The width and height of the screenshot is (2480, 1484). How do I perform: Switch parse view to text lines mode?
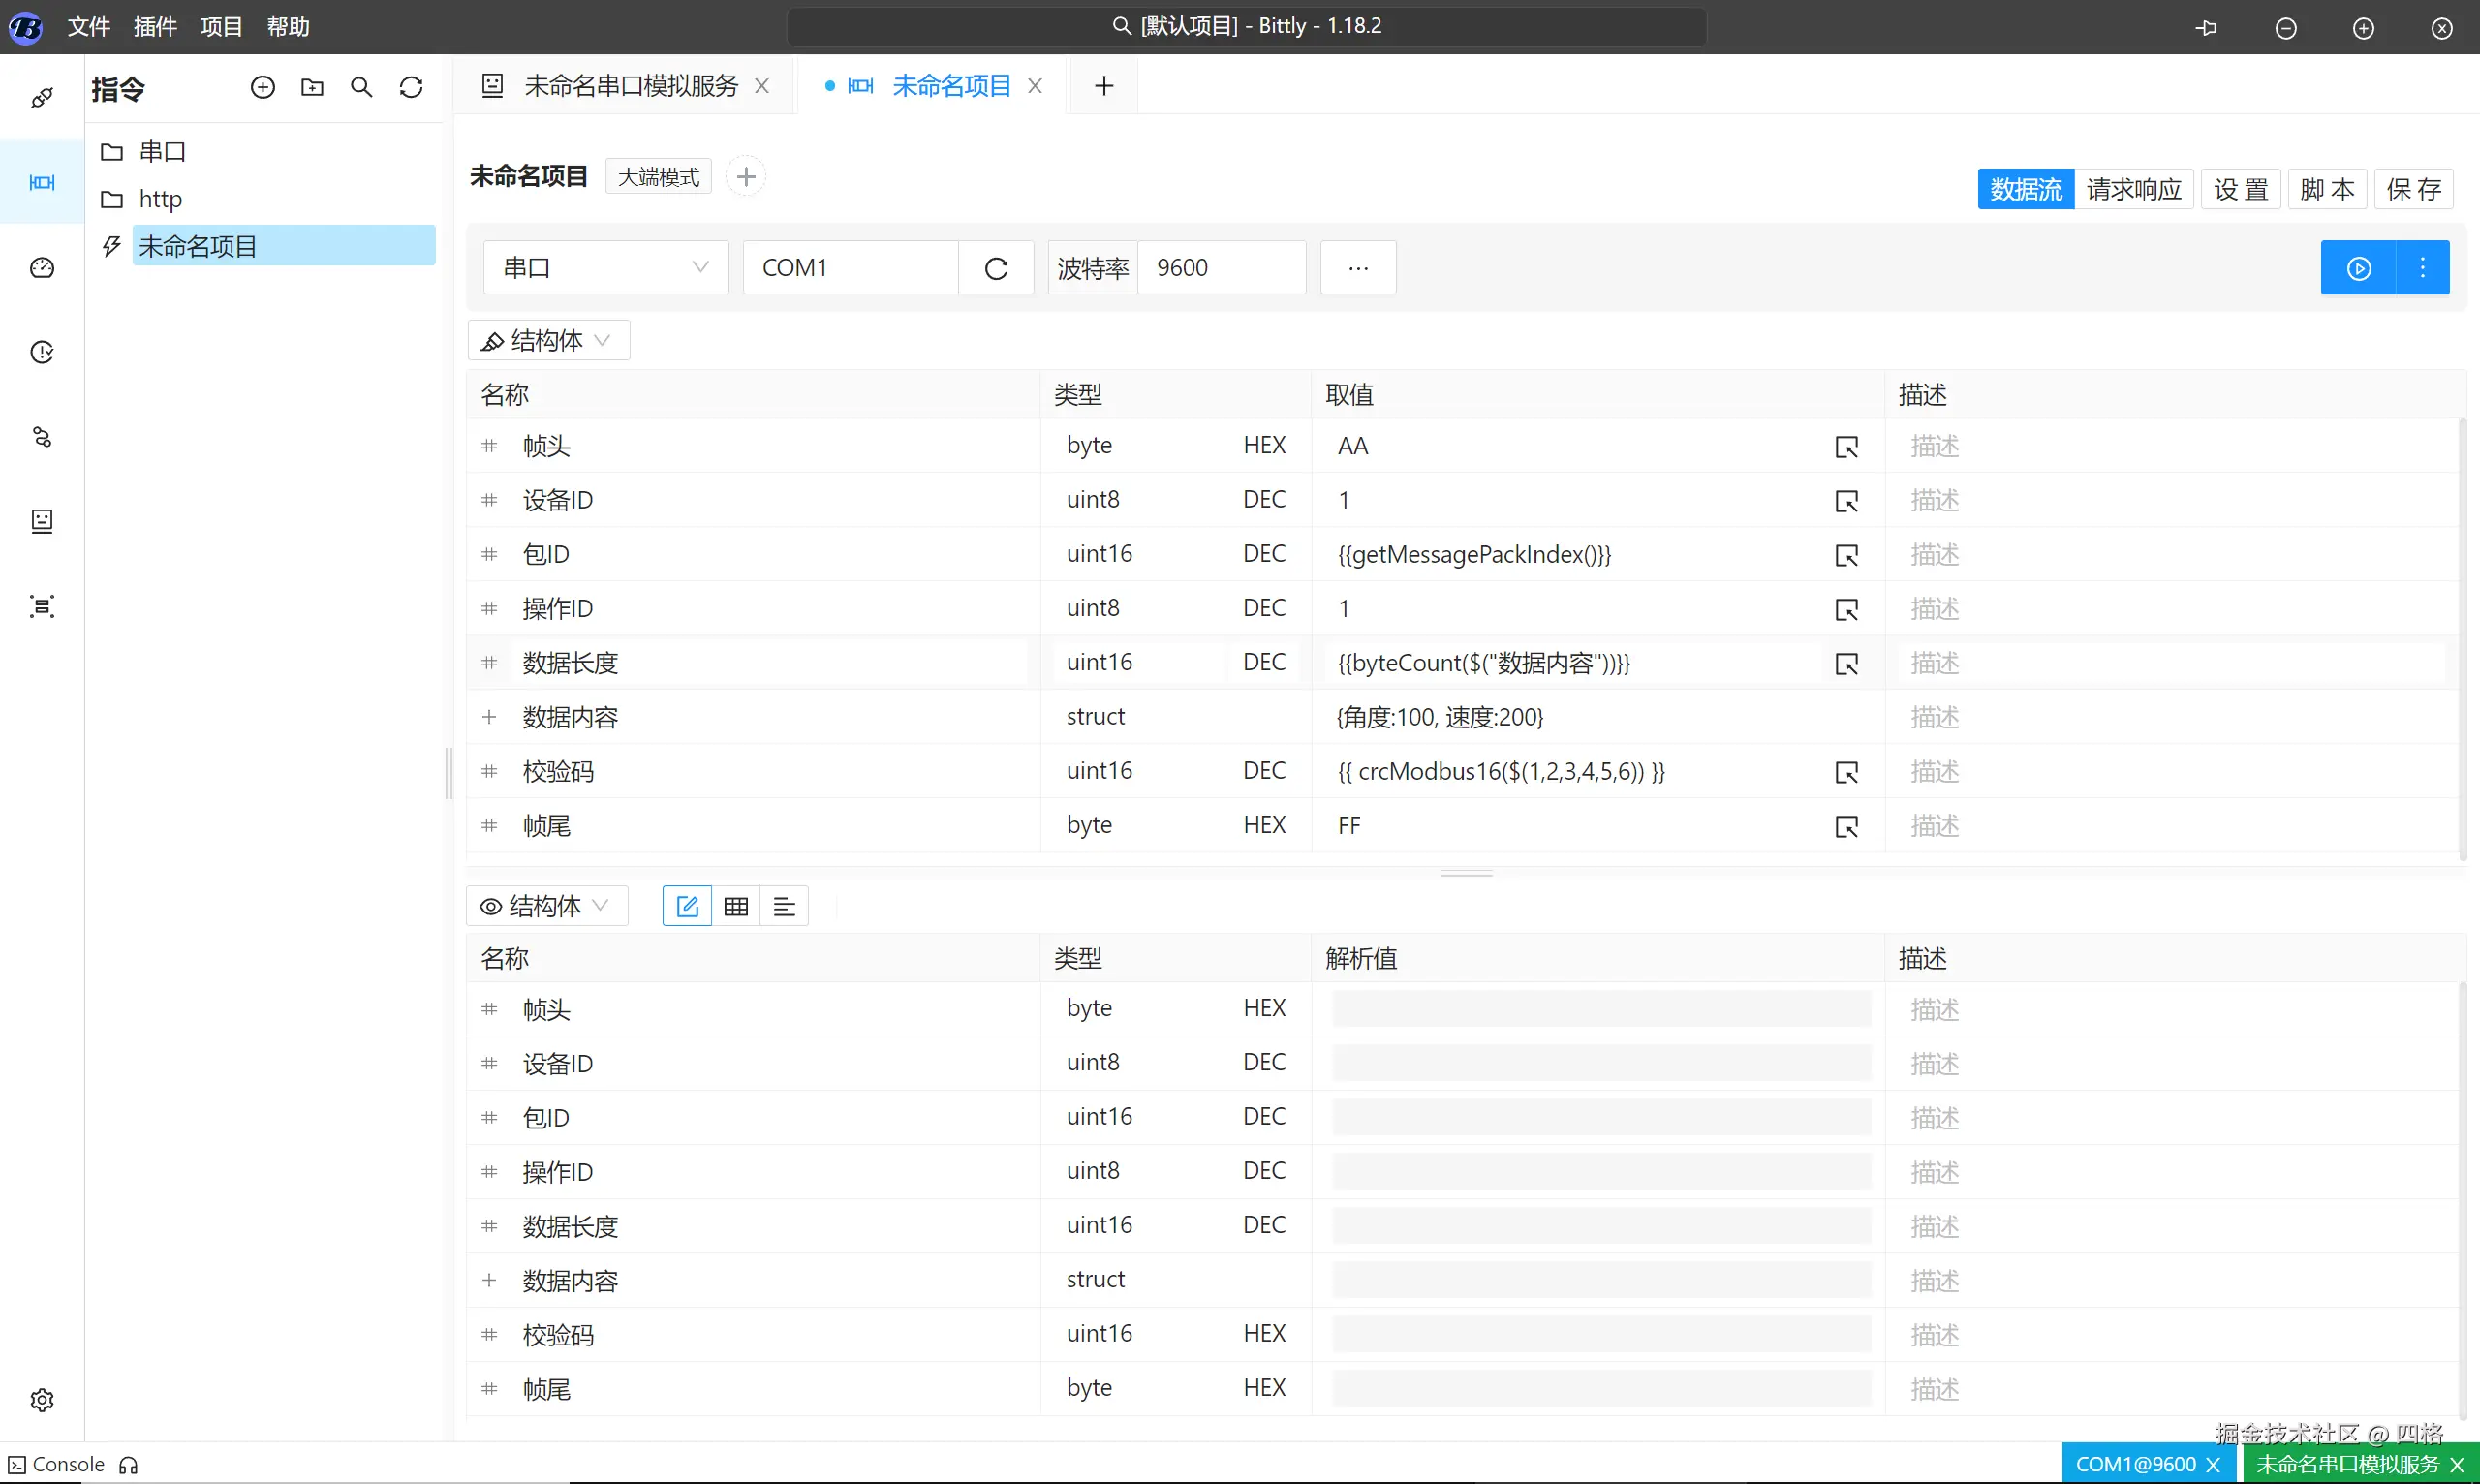(x=784, y=906)
